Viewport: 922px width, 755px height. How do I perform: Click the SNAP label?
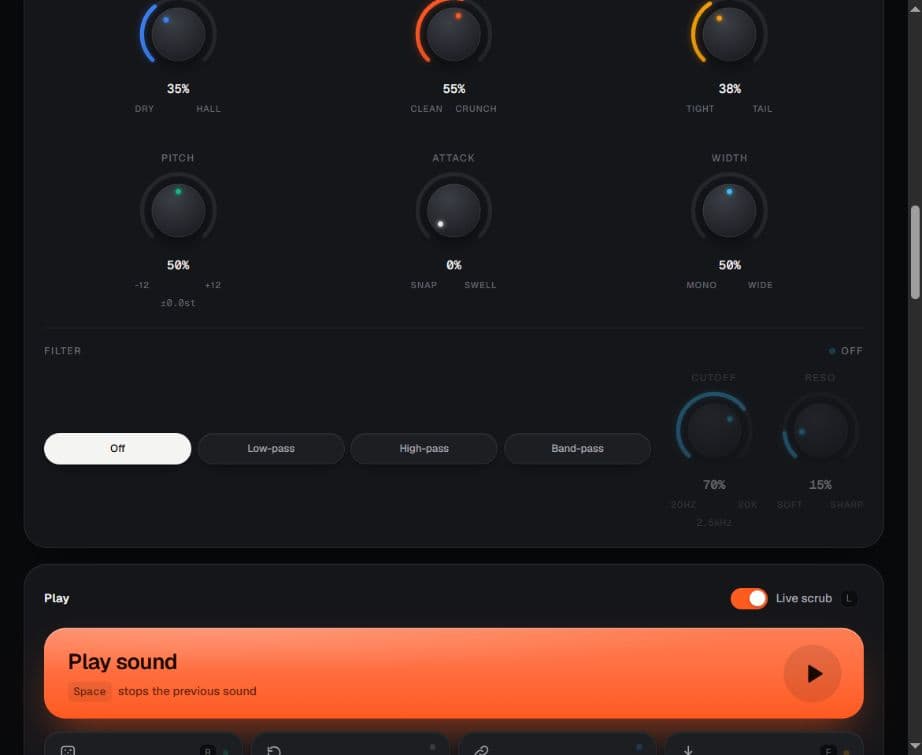[423, 285]
